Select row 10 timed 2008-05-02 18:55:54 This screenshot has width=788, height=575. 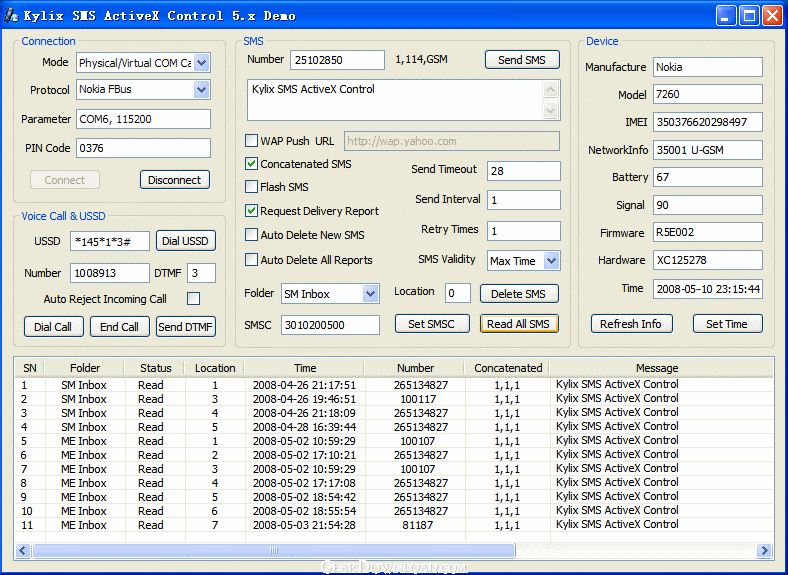click(394, 511)
